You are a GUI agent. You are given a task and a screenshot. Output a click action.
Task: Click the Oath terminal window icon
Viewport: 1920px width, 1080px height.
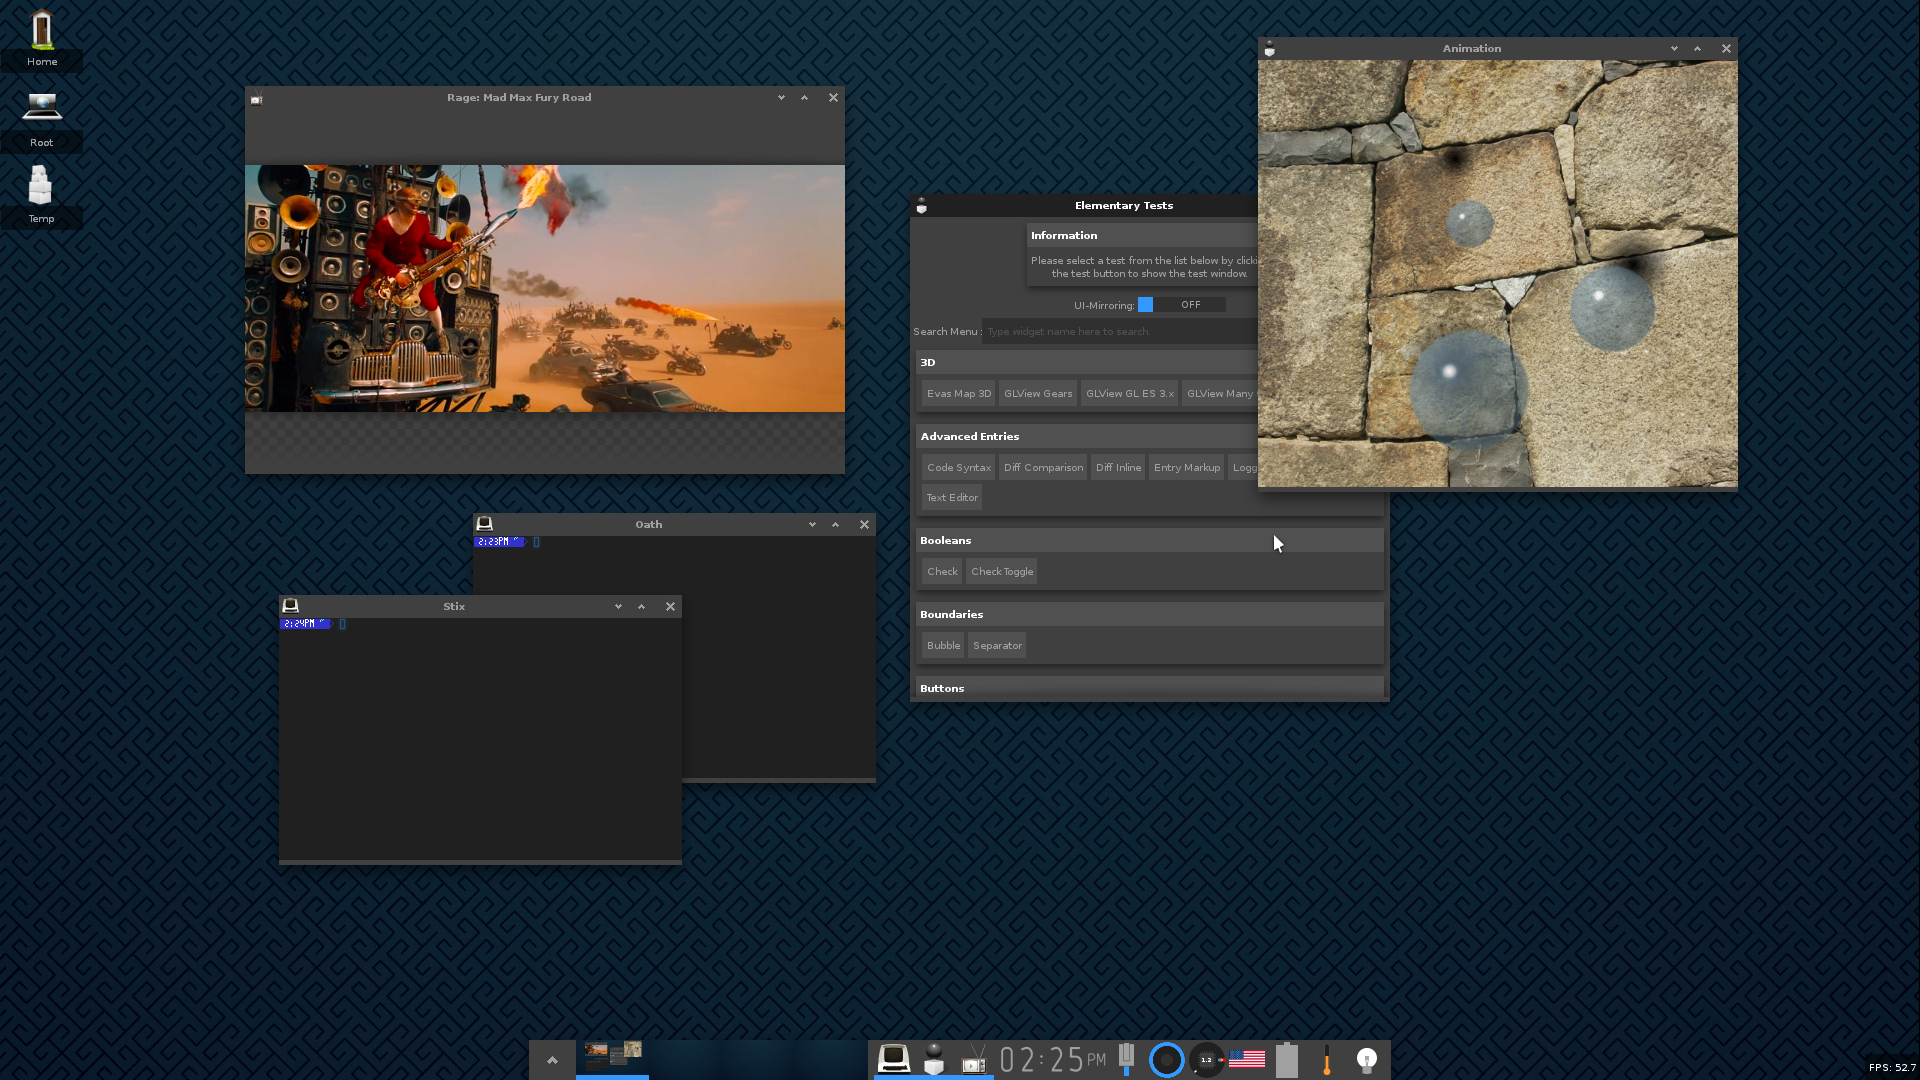485,524
